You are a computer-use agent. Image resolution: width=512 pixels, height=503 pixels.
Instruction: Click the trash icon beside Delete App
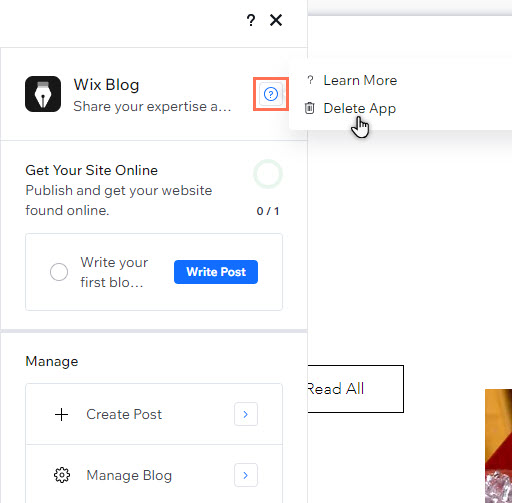tap(309, 108)
